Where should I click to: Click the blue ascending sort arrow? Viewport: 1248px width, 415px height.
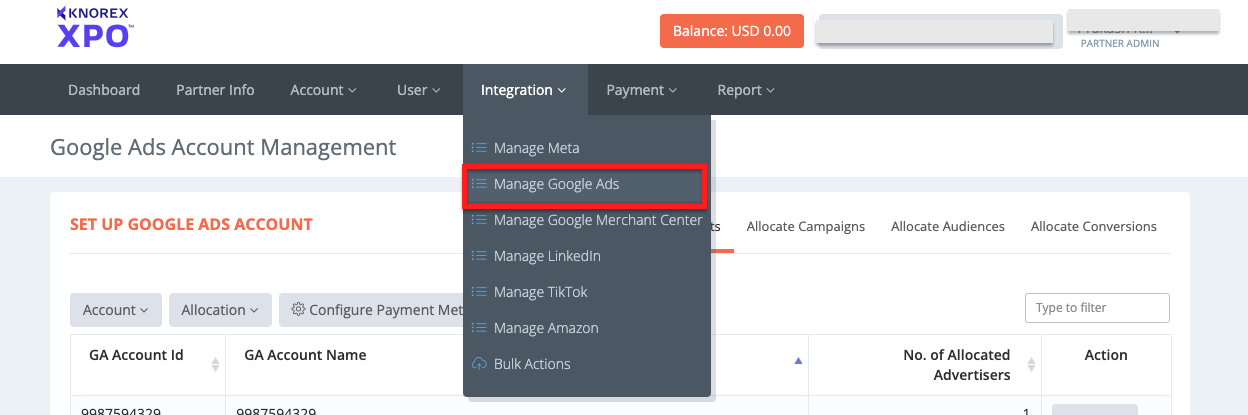[797, 361]
